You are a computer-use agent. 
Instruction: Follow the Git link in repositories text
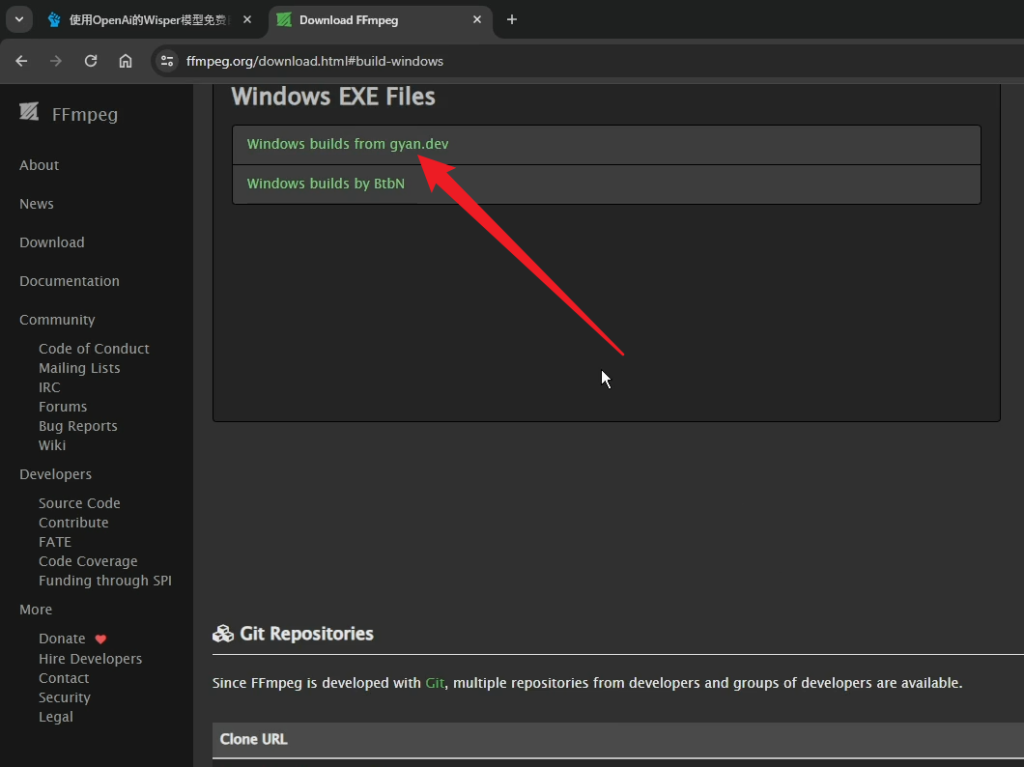[x=435, y=683]
